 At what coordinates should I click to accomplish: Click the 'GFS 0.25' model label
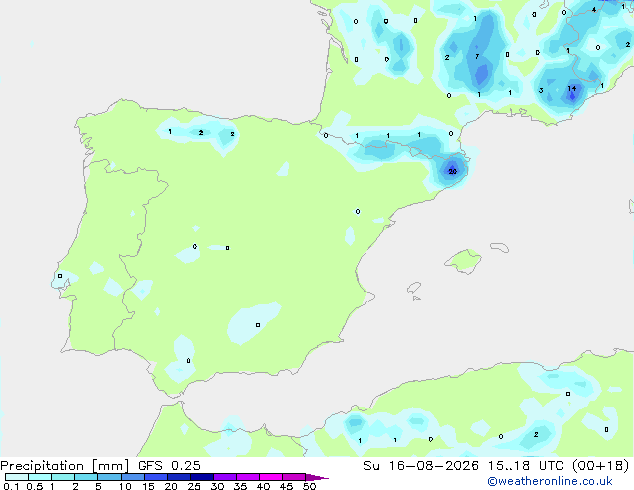[169, 466]
